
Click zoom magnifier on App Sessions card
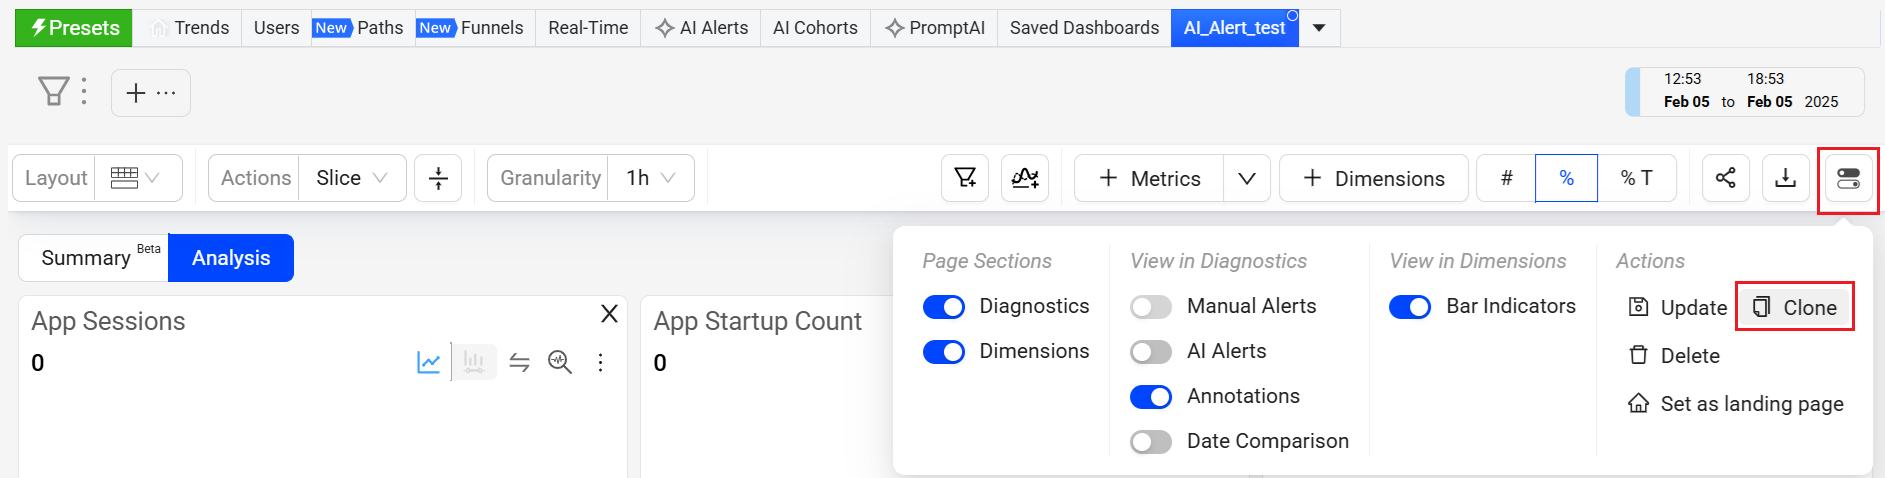560,362
